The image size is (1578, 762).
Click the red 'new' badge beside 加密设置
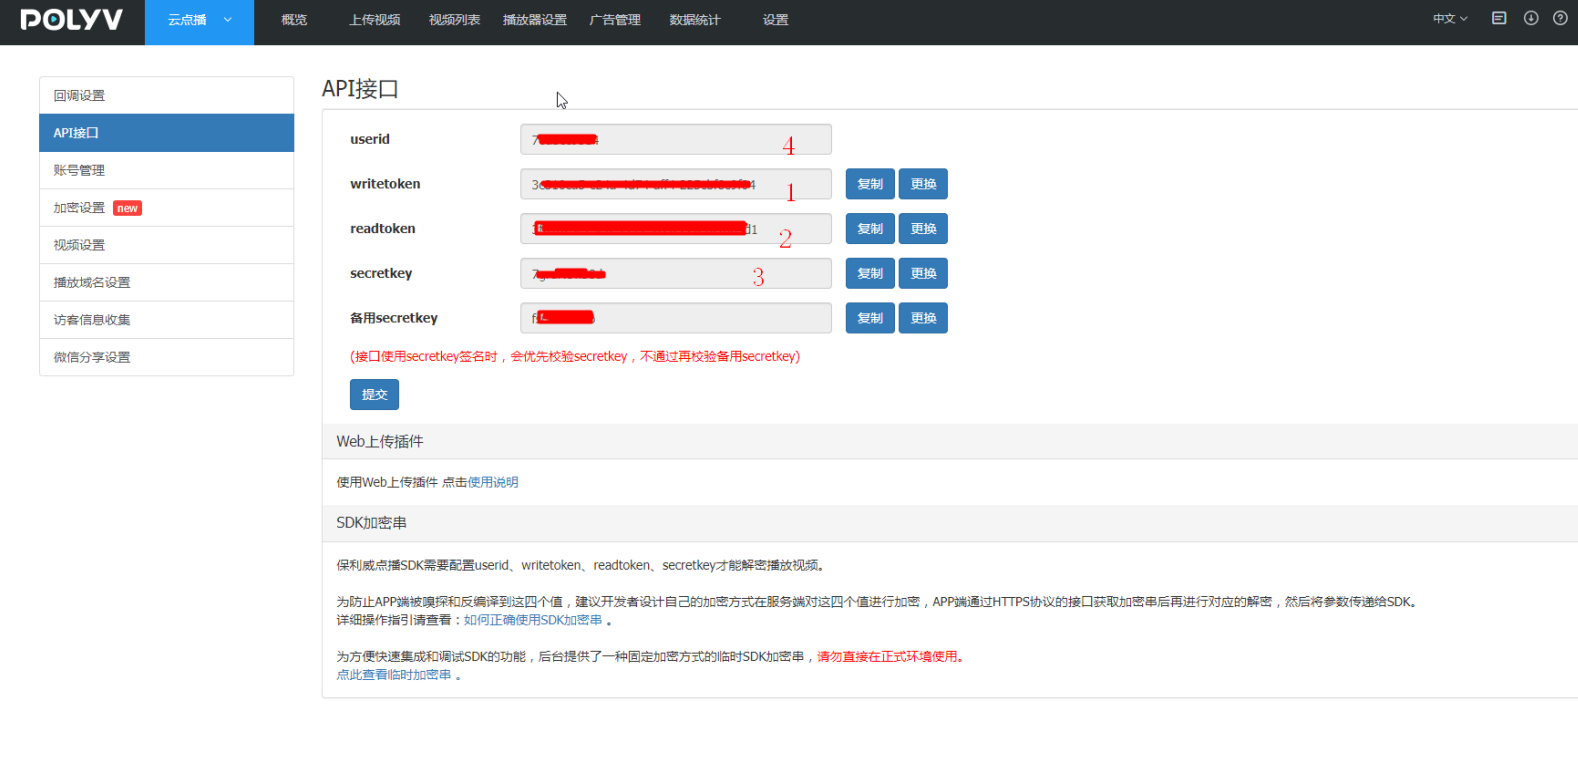point(127,208)
